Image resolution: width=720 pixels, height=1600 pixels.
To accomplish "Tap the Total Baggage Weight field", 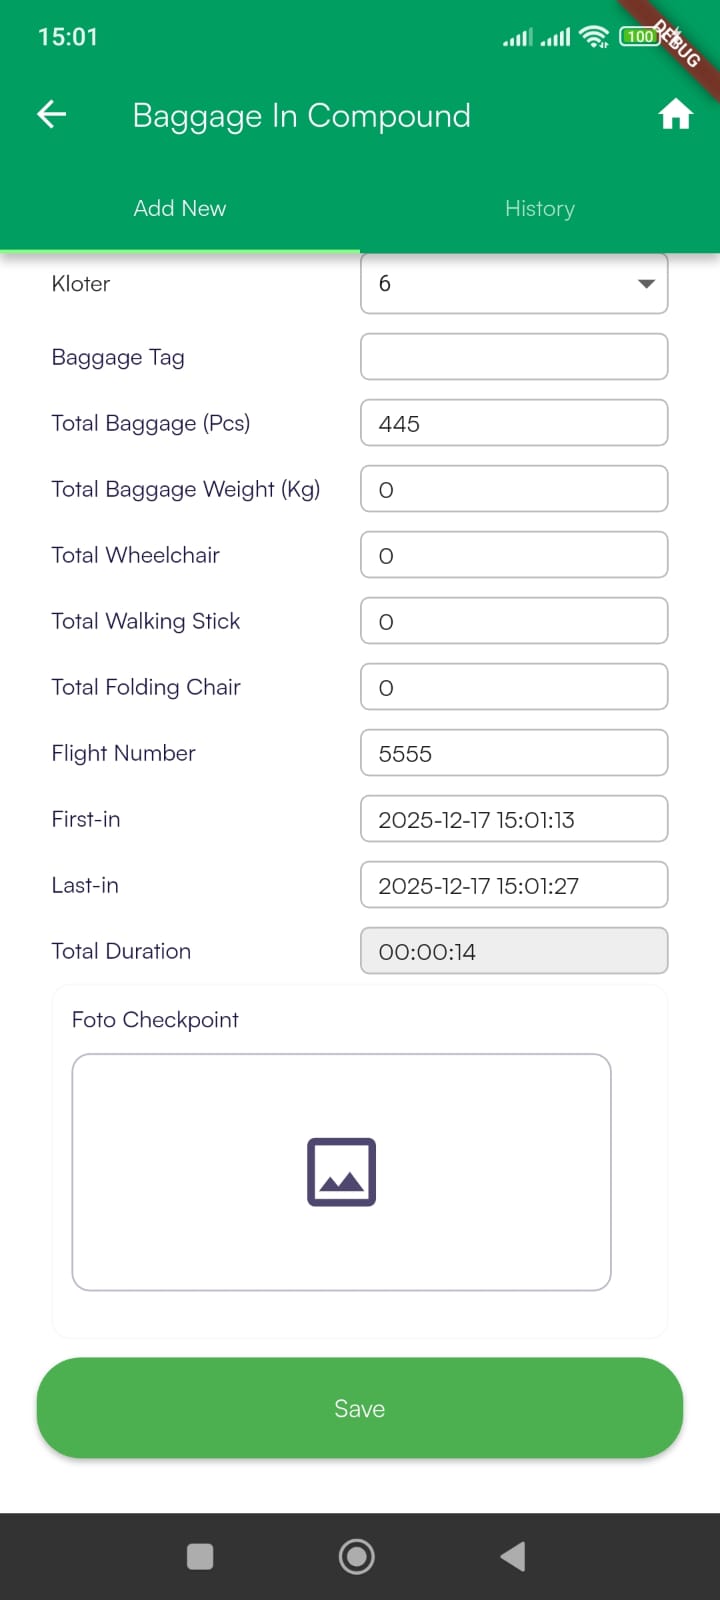I will coord(514,489).
